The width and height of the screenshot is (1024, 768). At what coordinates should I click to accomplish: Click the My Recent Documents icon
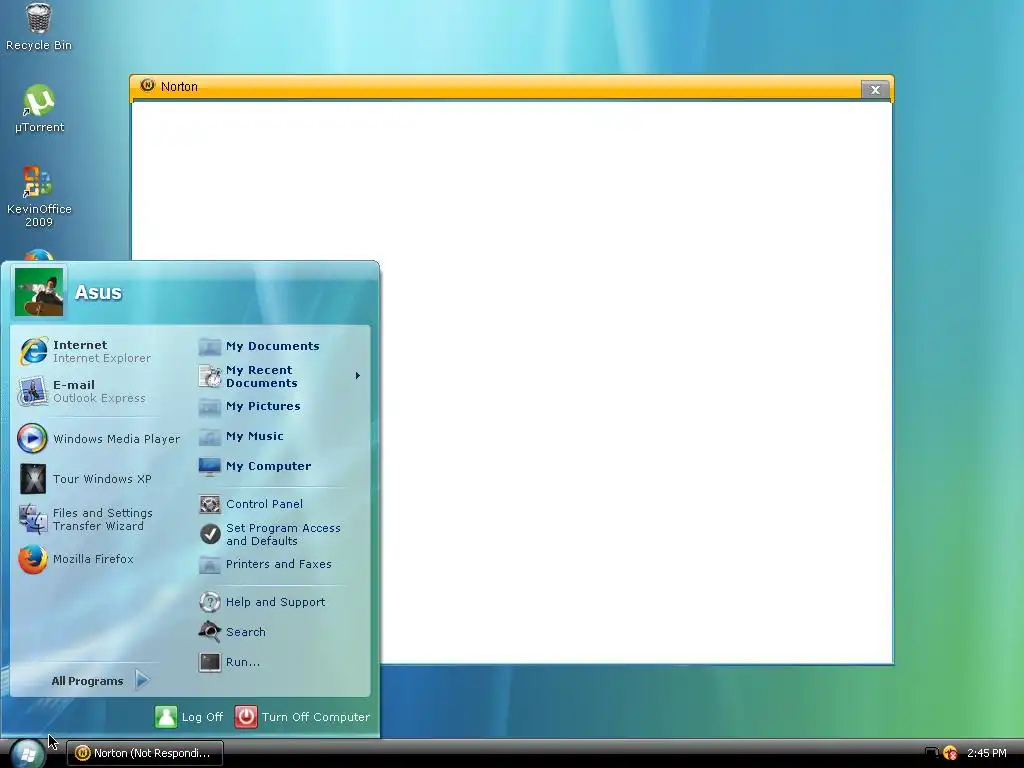click(210, 376)
